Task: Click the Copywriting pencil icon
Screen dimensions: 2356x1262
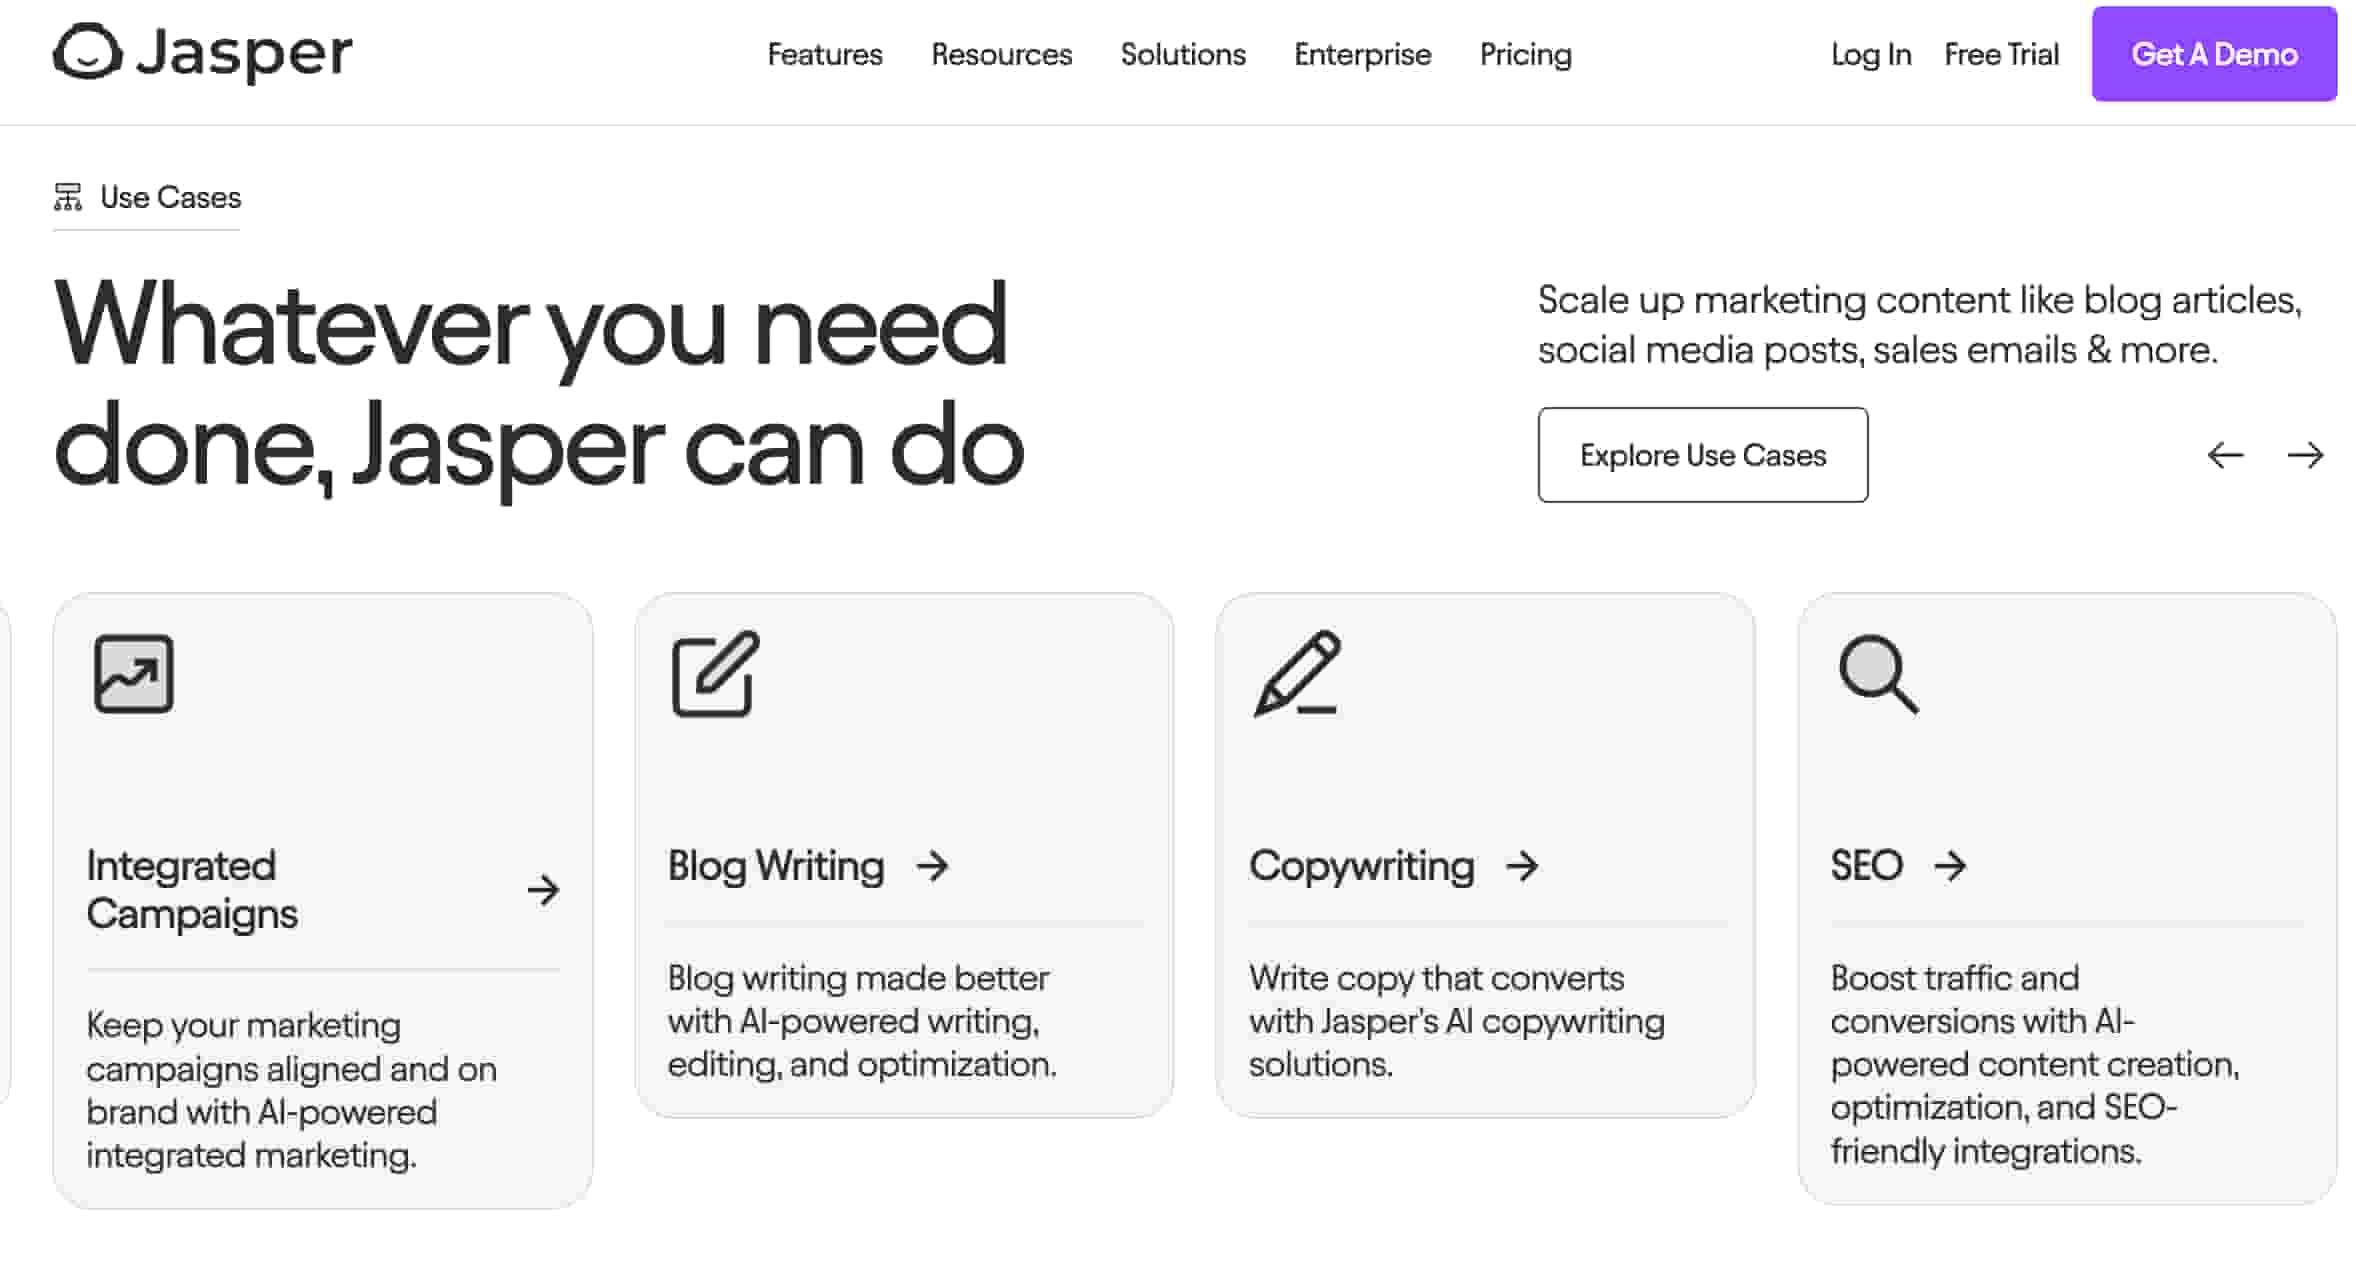Action: (x=1295, y=675)
